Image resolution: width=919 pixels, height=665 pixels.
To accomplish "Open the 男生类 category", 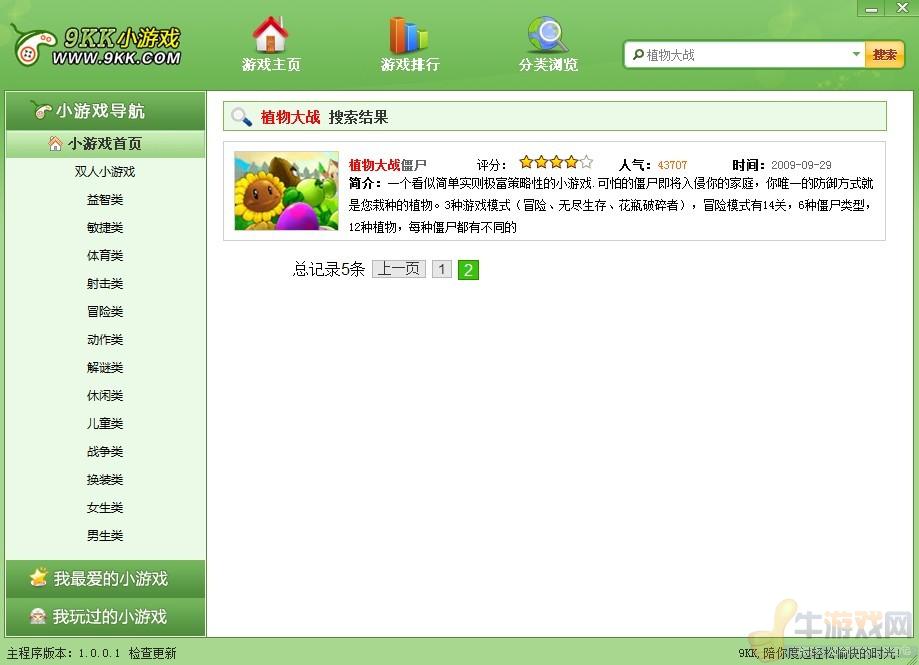I will pos(105,535).
